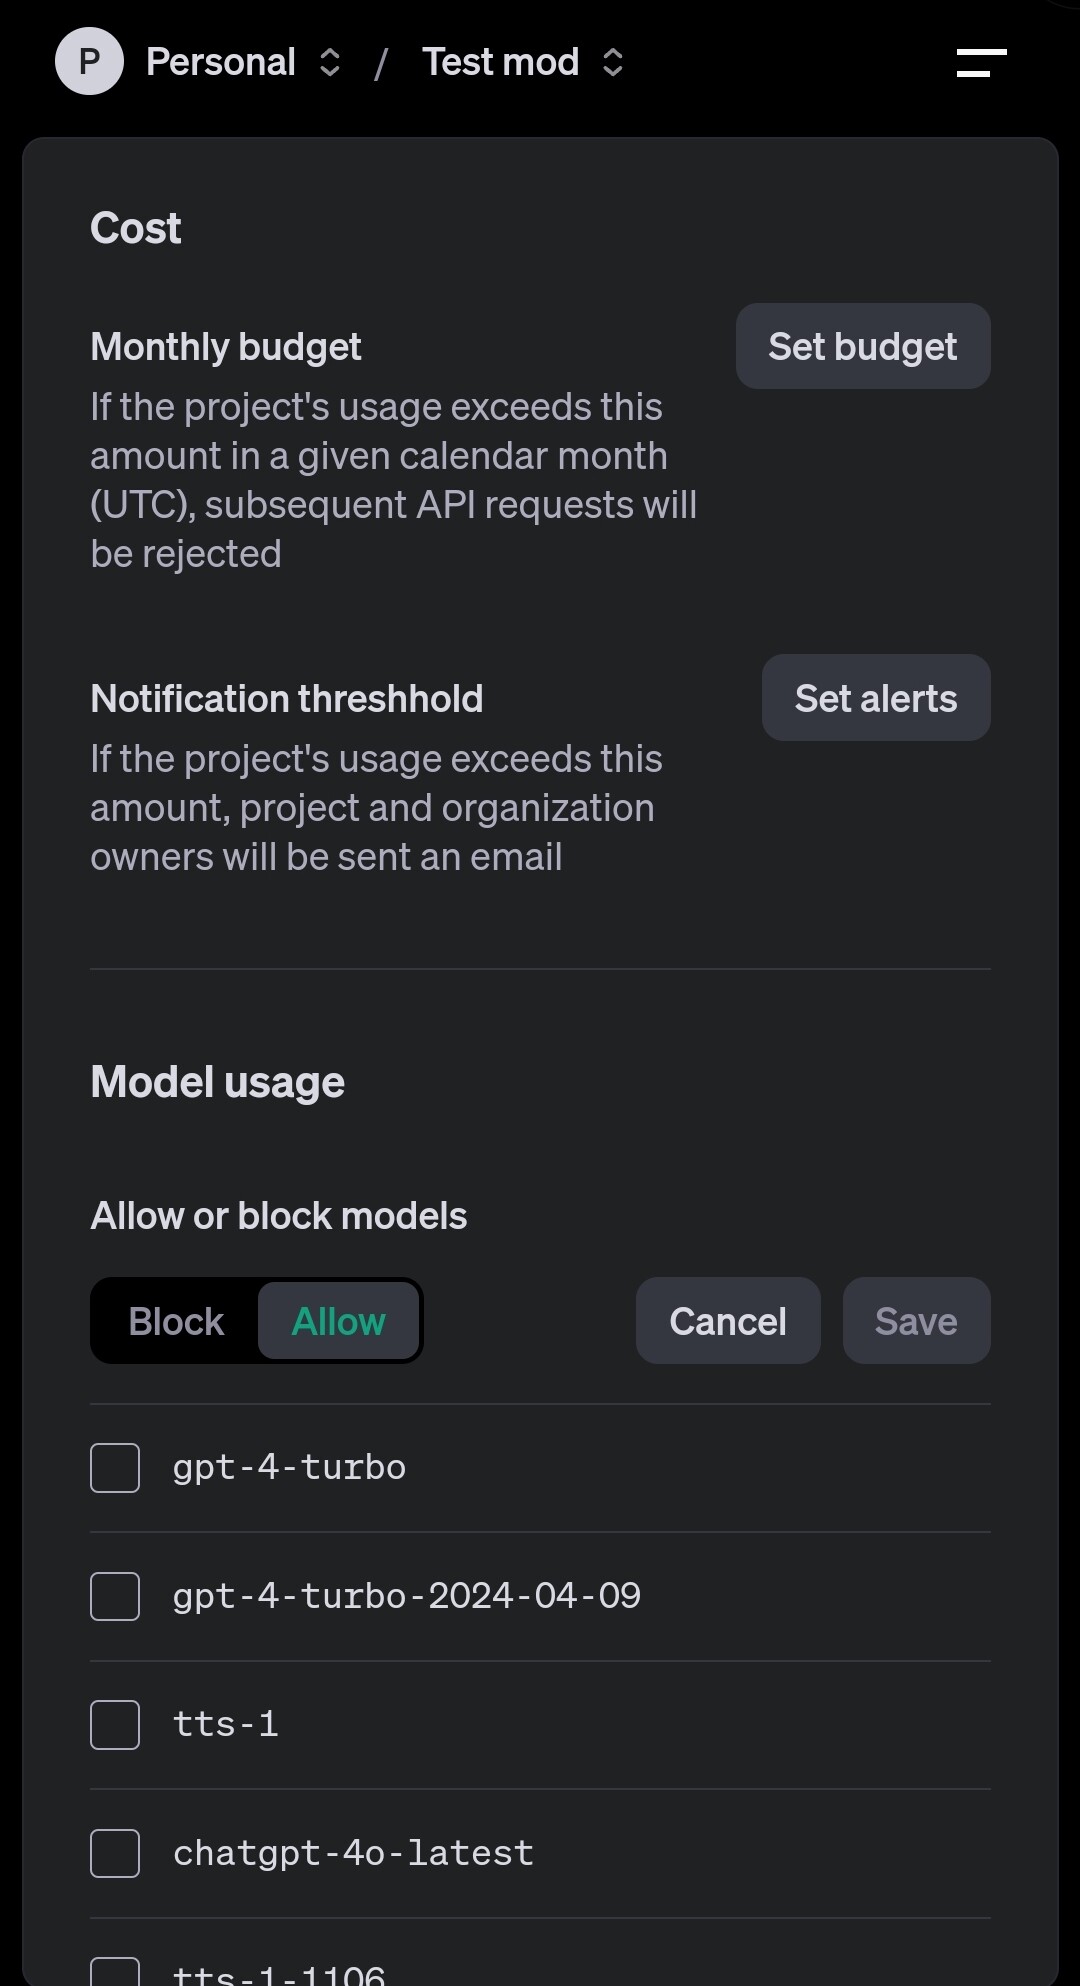Open the hamburger navigation menu

coord(981,63)
